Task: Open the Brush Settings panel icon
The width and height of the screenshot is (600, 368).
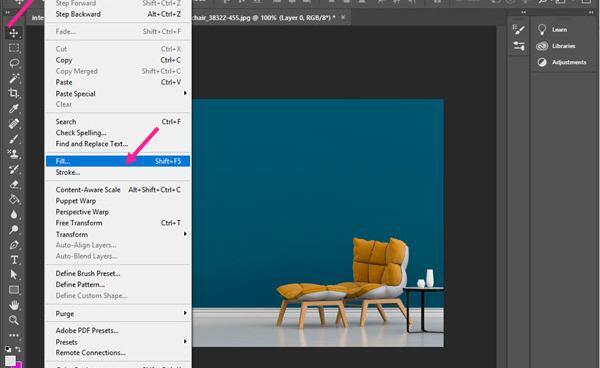Action: 518,29
